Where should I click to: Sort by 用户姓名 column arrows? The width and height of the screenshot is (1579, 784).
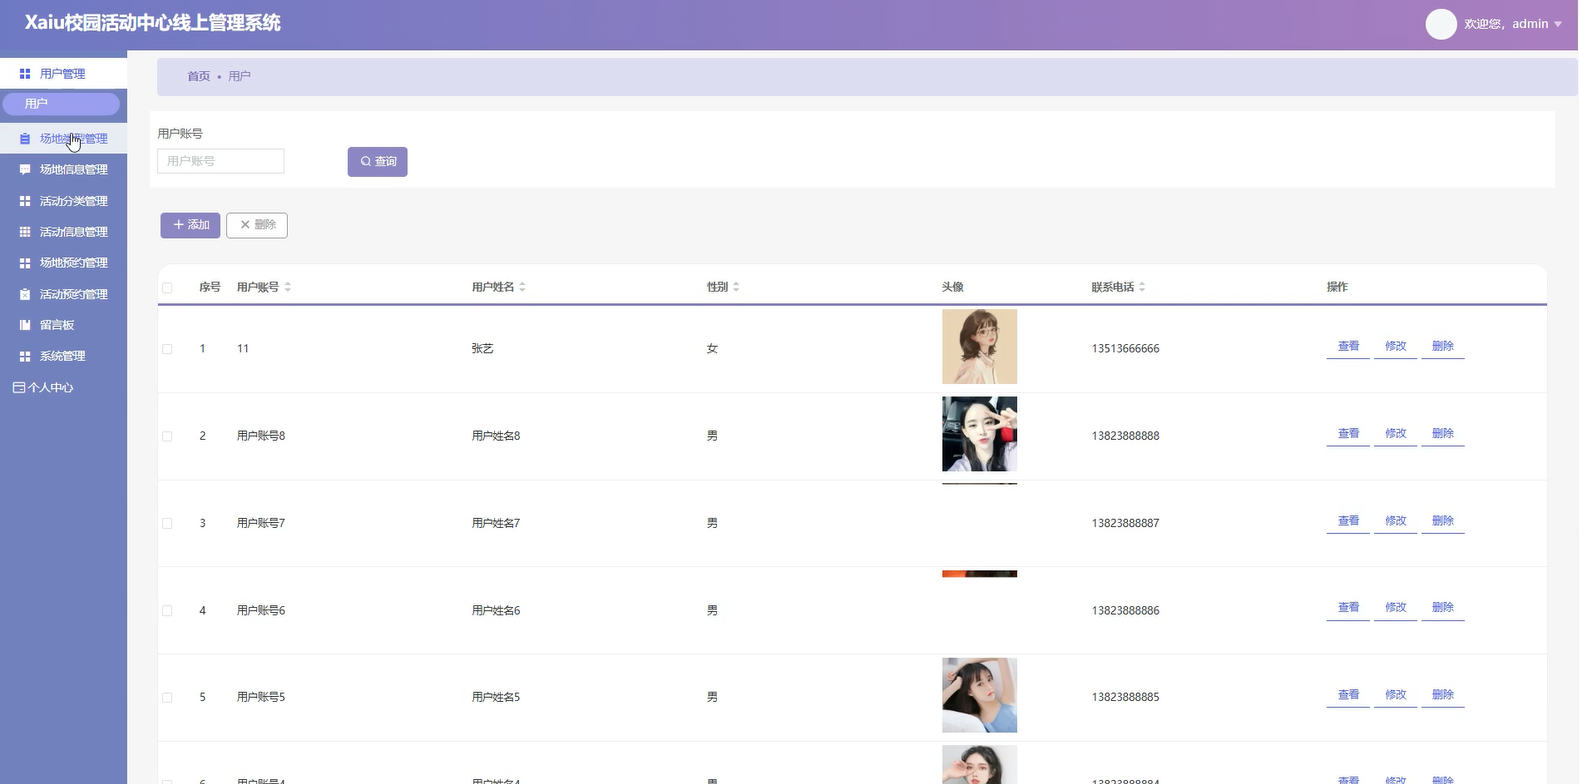(x=522, y=287)
